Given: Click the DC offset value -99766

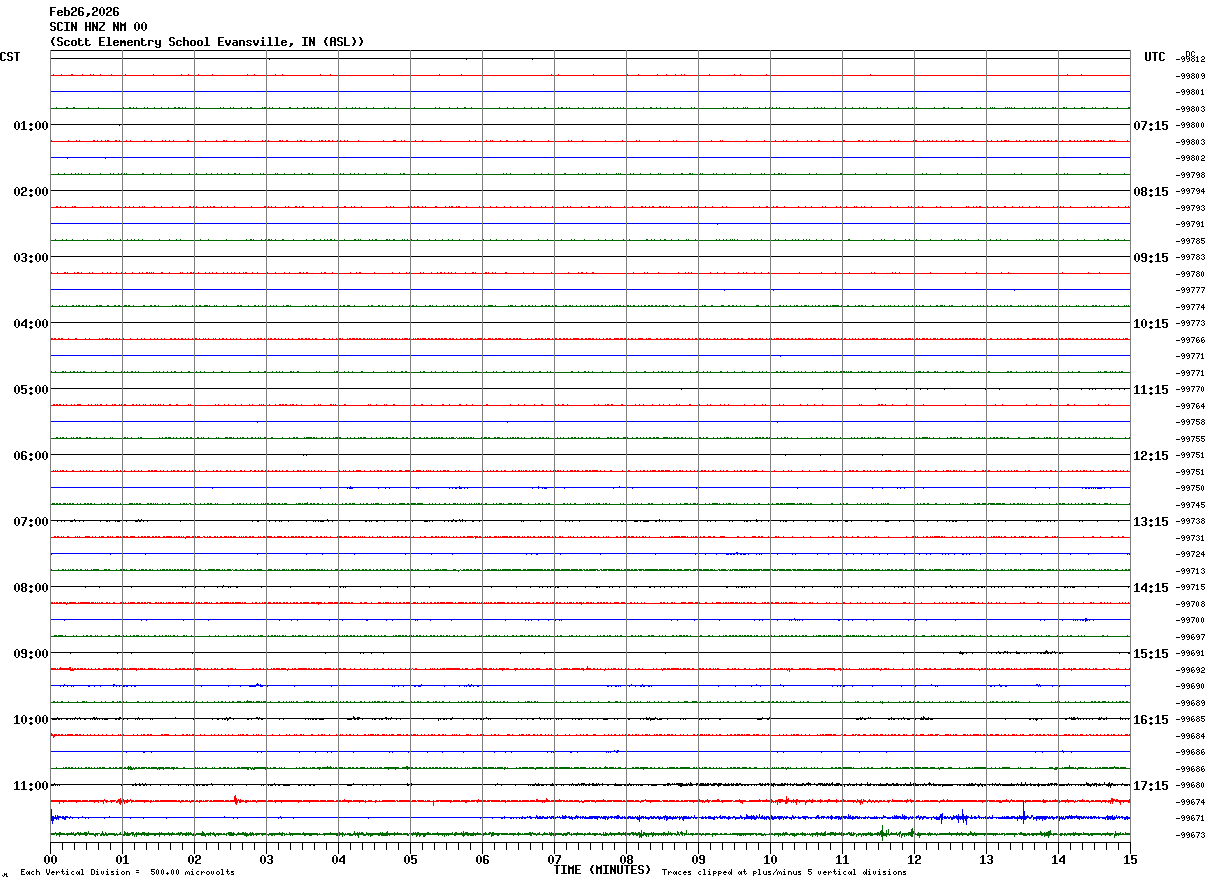Looking at the screenshot, I should (1190, 340).
